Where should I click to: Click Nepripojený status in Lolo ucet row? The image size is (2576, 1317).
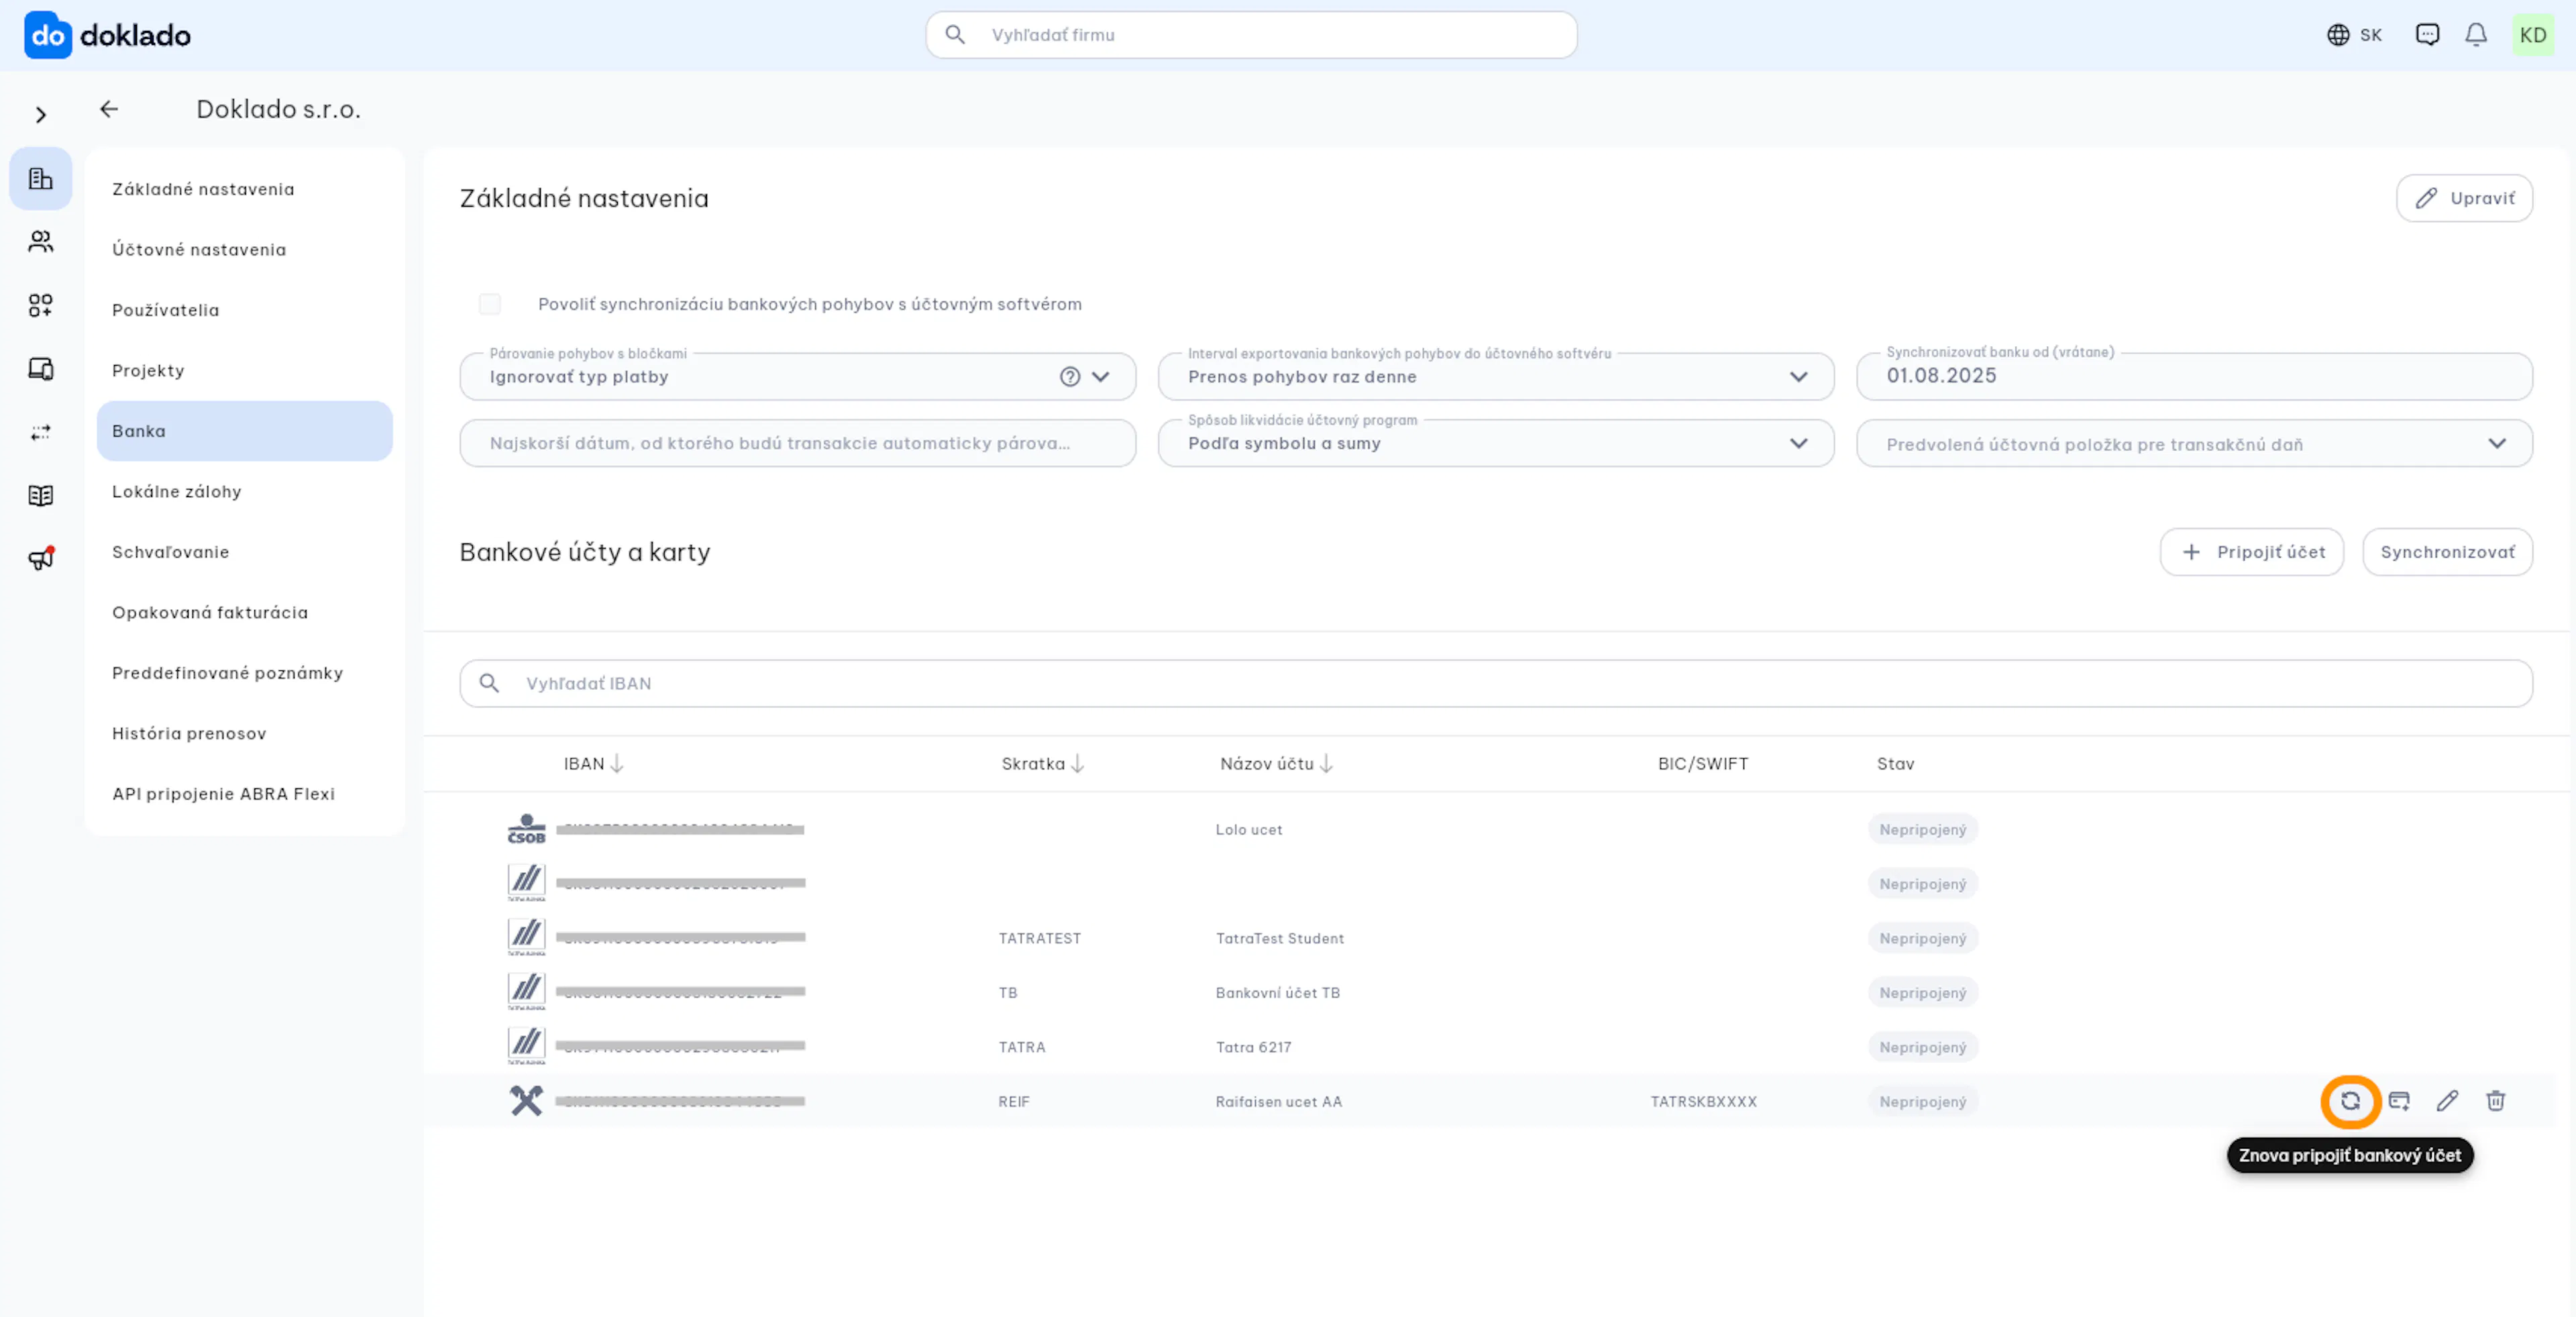coord(1922,829)
